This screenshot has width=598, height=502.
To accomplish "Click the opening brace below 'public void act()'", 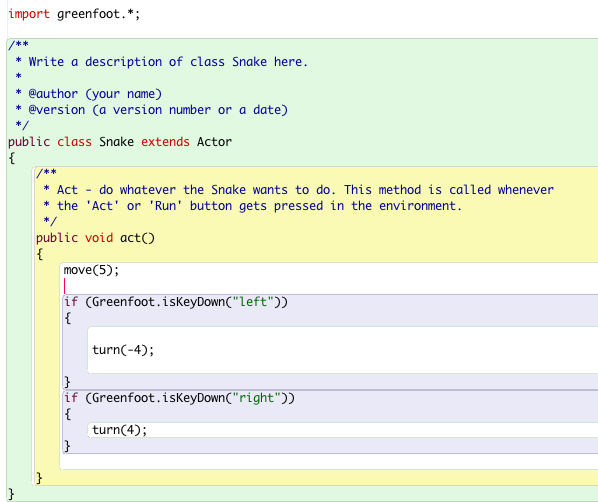I will click(40, 254).
